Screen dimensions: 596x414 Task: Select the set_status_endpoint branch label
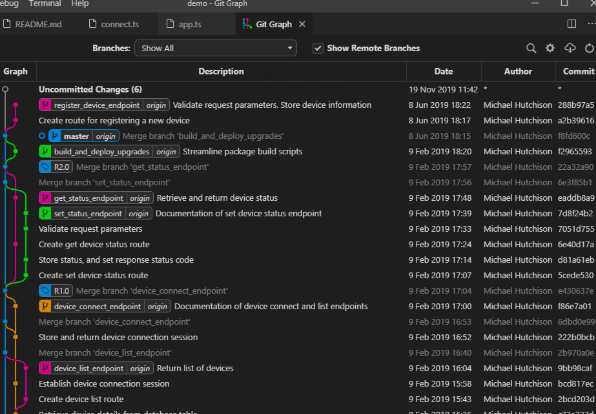pyautogui.click(x=95, y=214)
